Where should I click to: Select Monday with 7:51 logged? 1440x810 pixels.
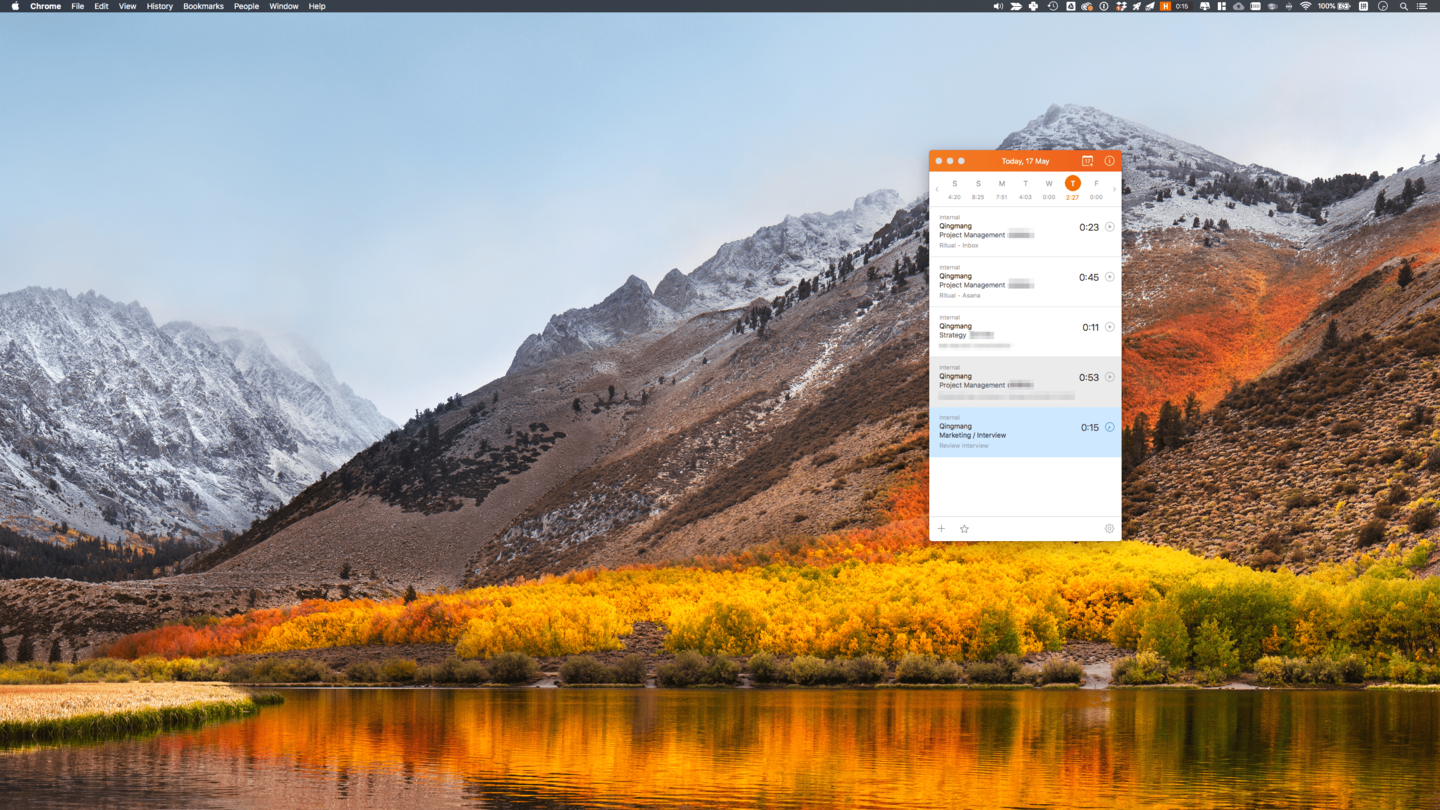1001,189
